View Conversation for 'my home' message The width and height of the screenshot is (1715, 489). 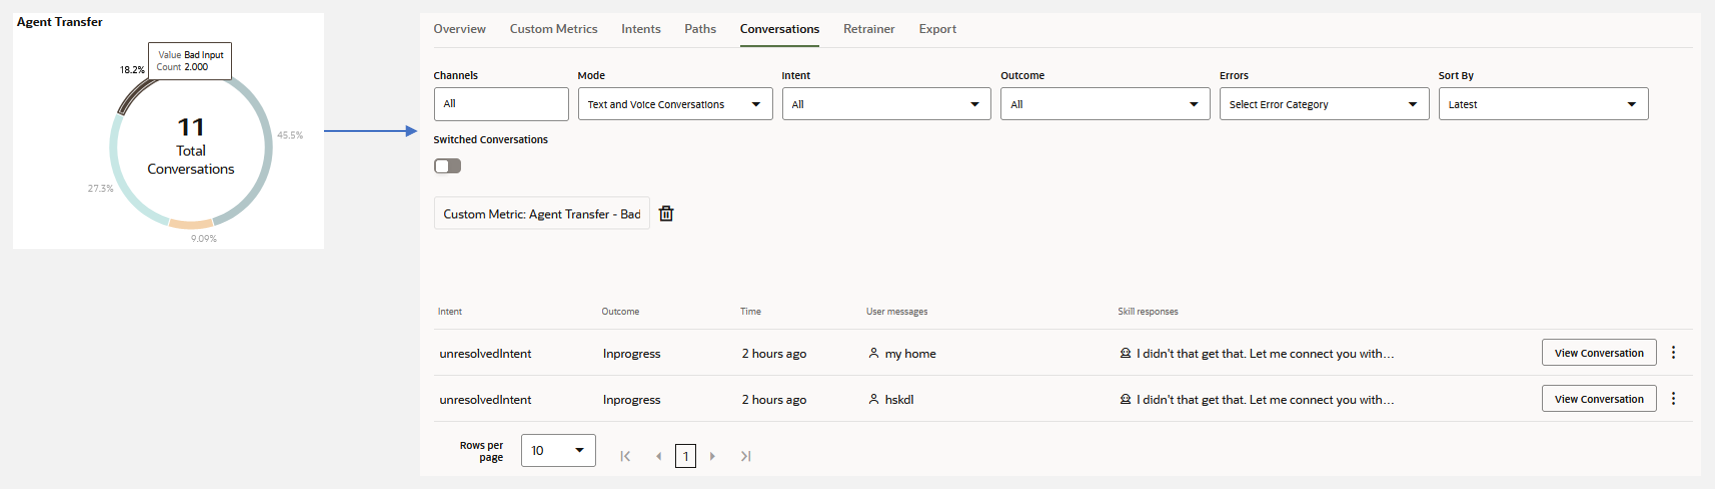click(x=1598, y=353)
